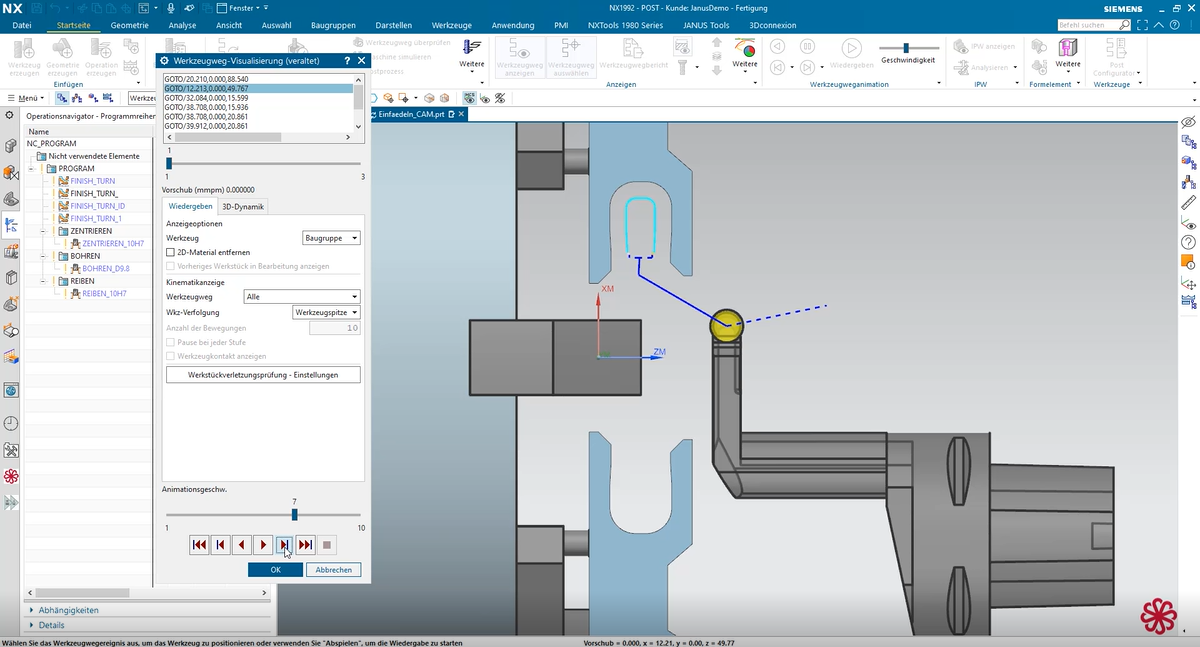The width and height of the screenshot is (1200, 647).
Task: Switch to the 3D-Dynamik tab
Action: pos(243,207)
